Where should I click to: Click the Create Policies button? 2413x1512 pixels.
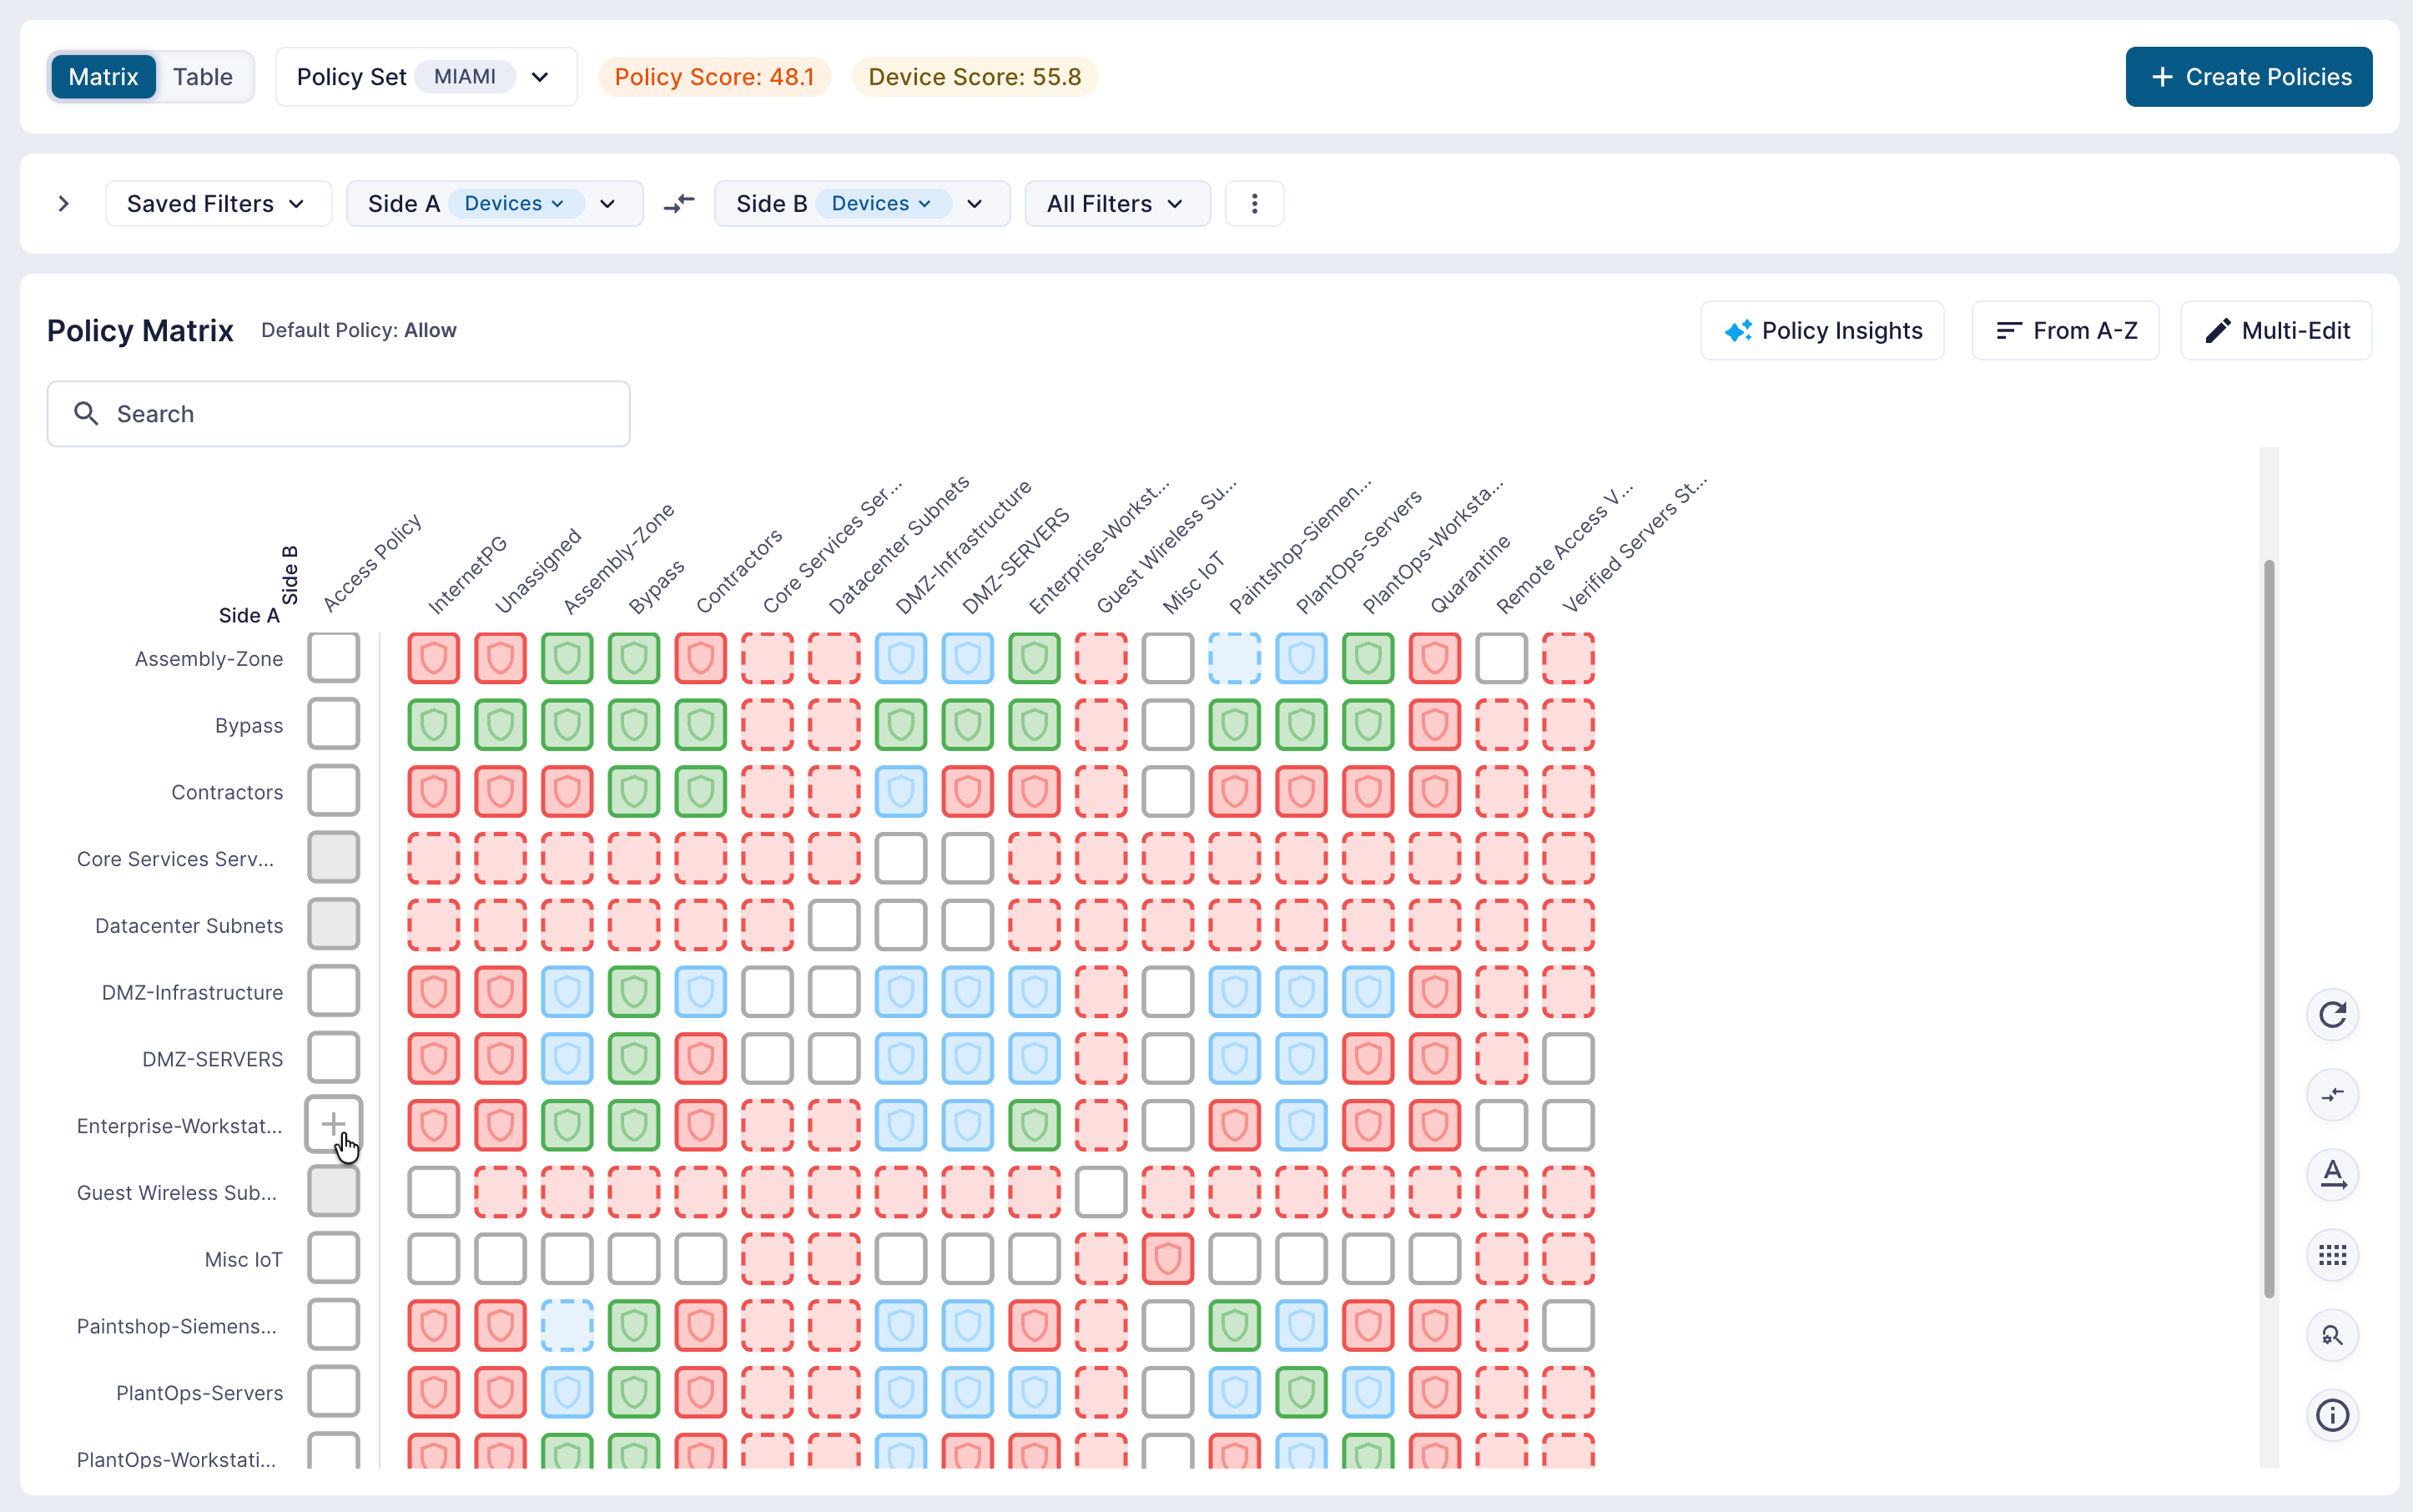tap(2248, 77)
